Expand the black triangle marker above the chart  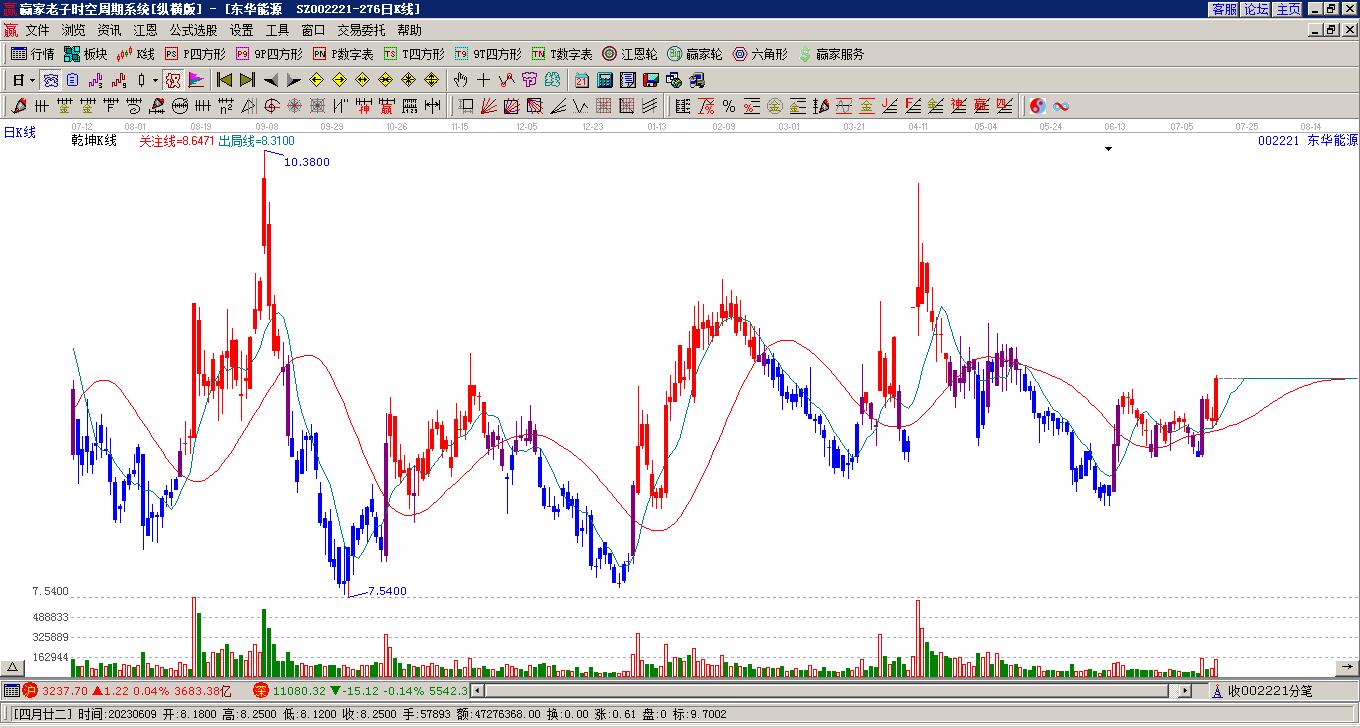(x=1108, y=149)
